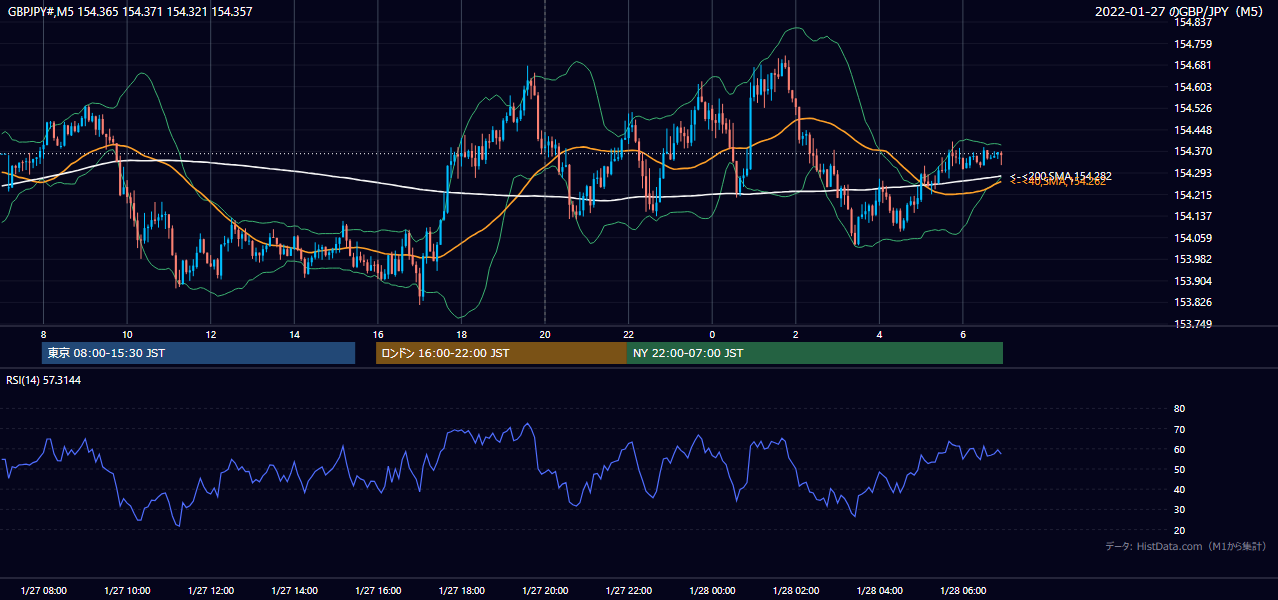Click RSI scale value 20
The width and height of the screenshot is (1278, 600).
tap(1180, 530)
